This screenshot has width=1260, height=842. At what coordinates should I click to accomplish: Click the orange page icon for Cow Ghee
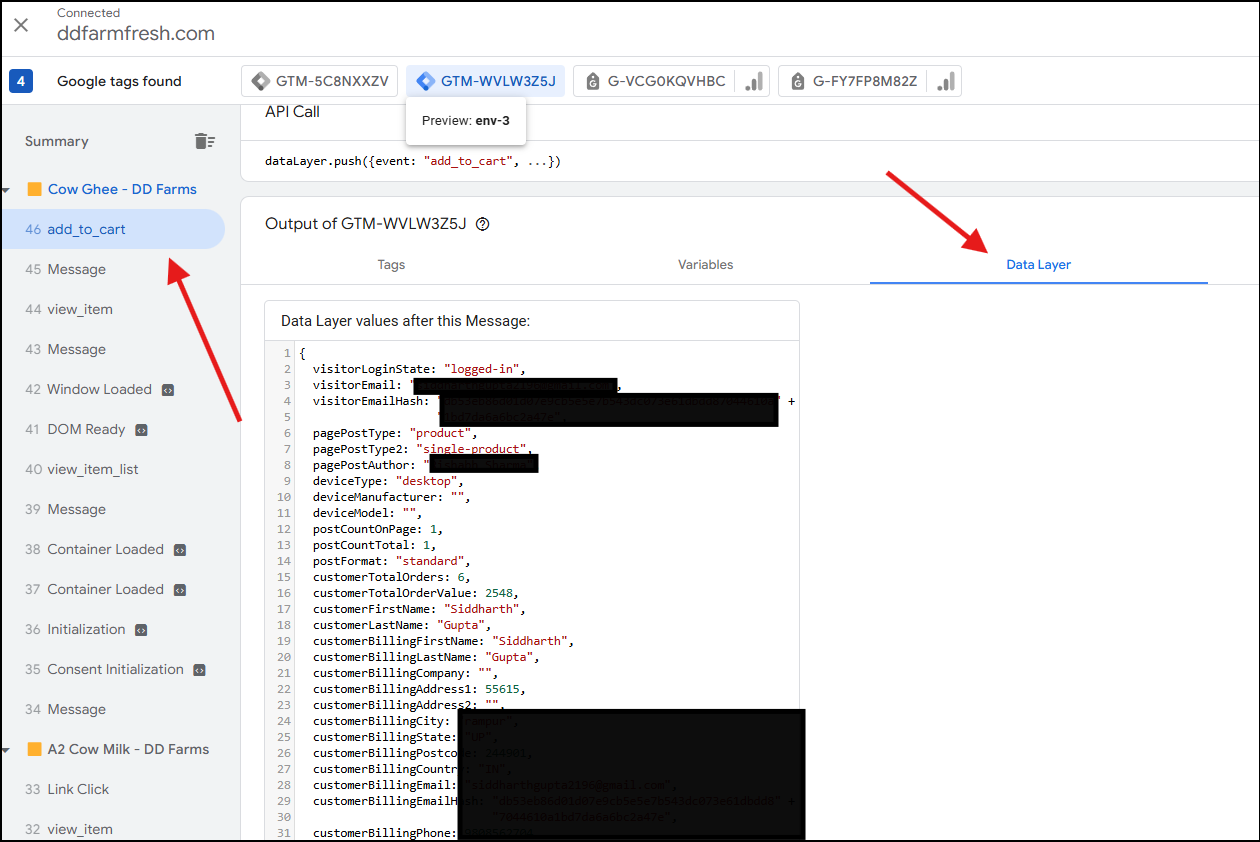click(x=34, y=189)
